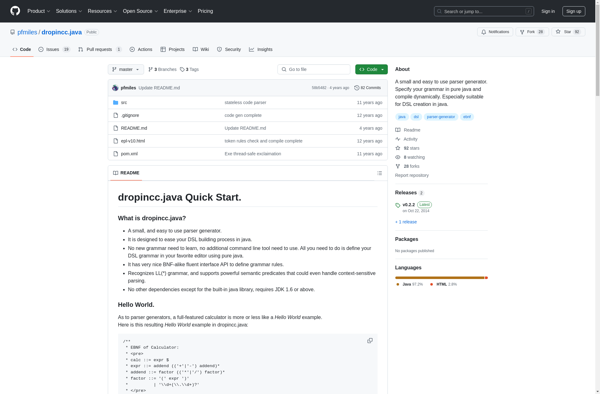Open the README.md file
The image size is (600, 394).
(134, 128)
